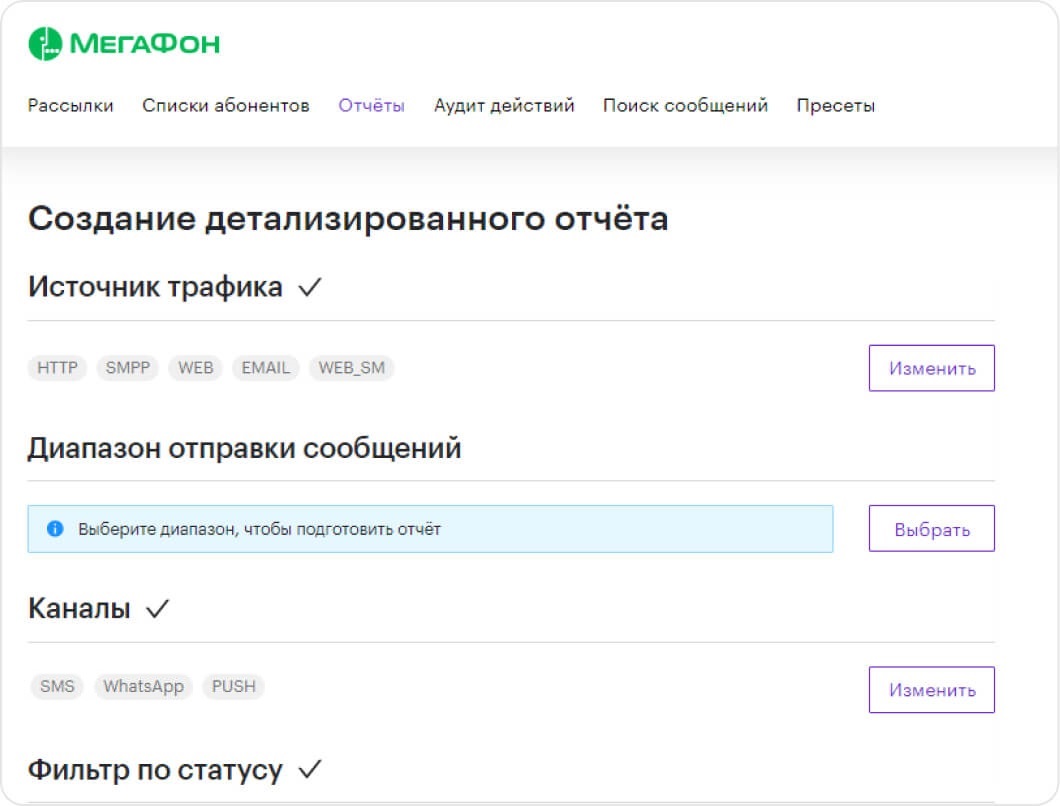
Task: Click the blue info icon in range notice
Action: point(55,529)
